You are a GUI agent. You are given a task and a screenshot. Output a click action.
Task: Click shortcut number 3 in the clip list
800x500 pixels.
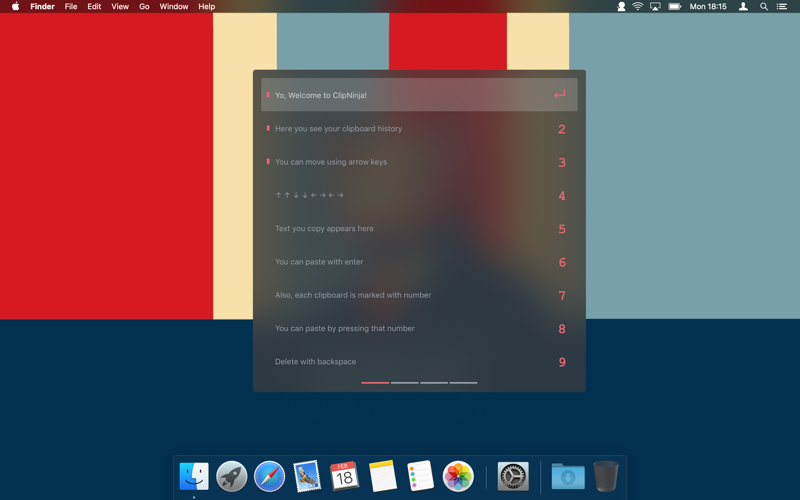[x=562, y=162]
